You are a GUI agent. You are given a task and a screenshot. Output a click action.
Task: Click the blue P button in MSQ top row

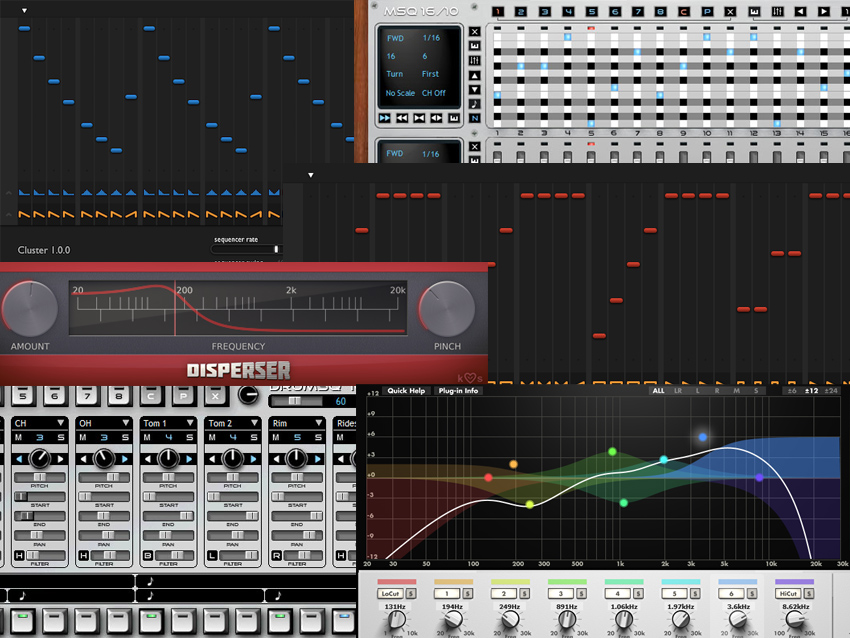pos(707,11)
